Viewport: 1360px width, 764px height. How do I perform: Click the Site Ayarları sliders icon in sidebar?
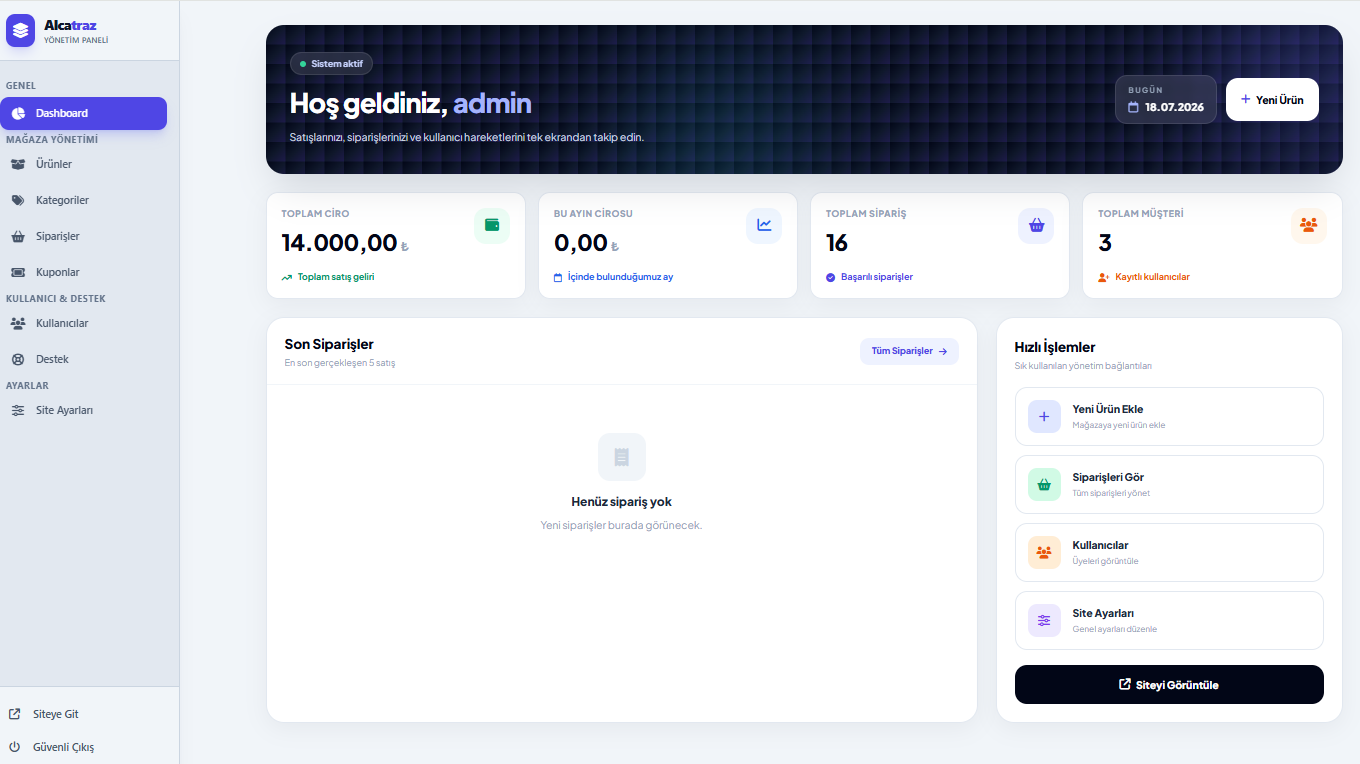17,410
